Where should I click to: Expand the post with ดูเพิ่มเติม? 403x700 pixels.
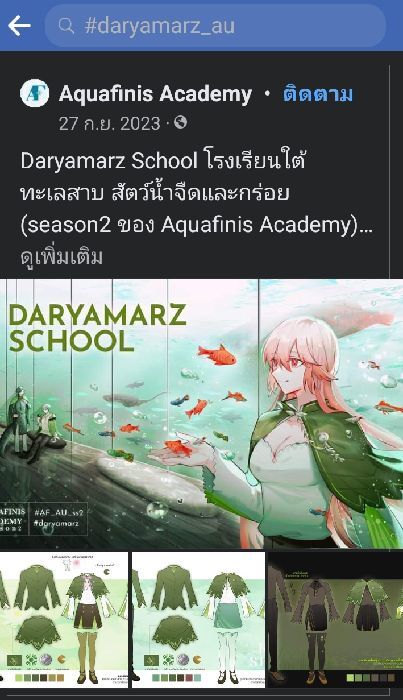62,257
